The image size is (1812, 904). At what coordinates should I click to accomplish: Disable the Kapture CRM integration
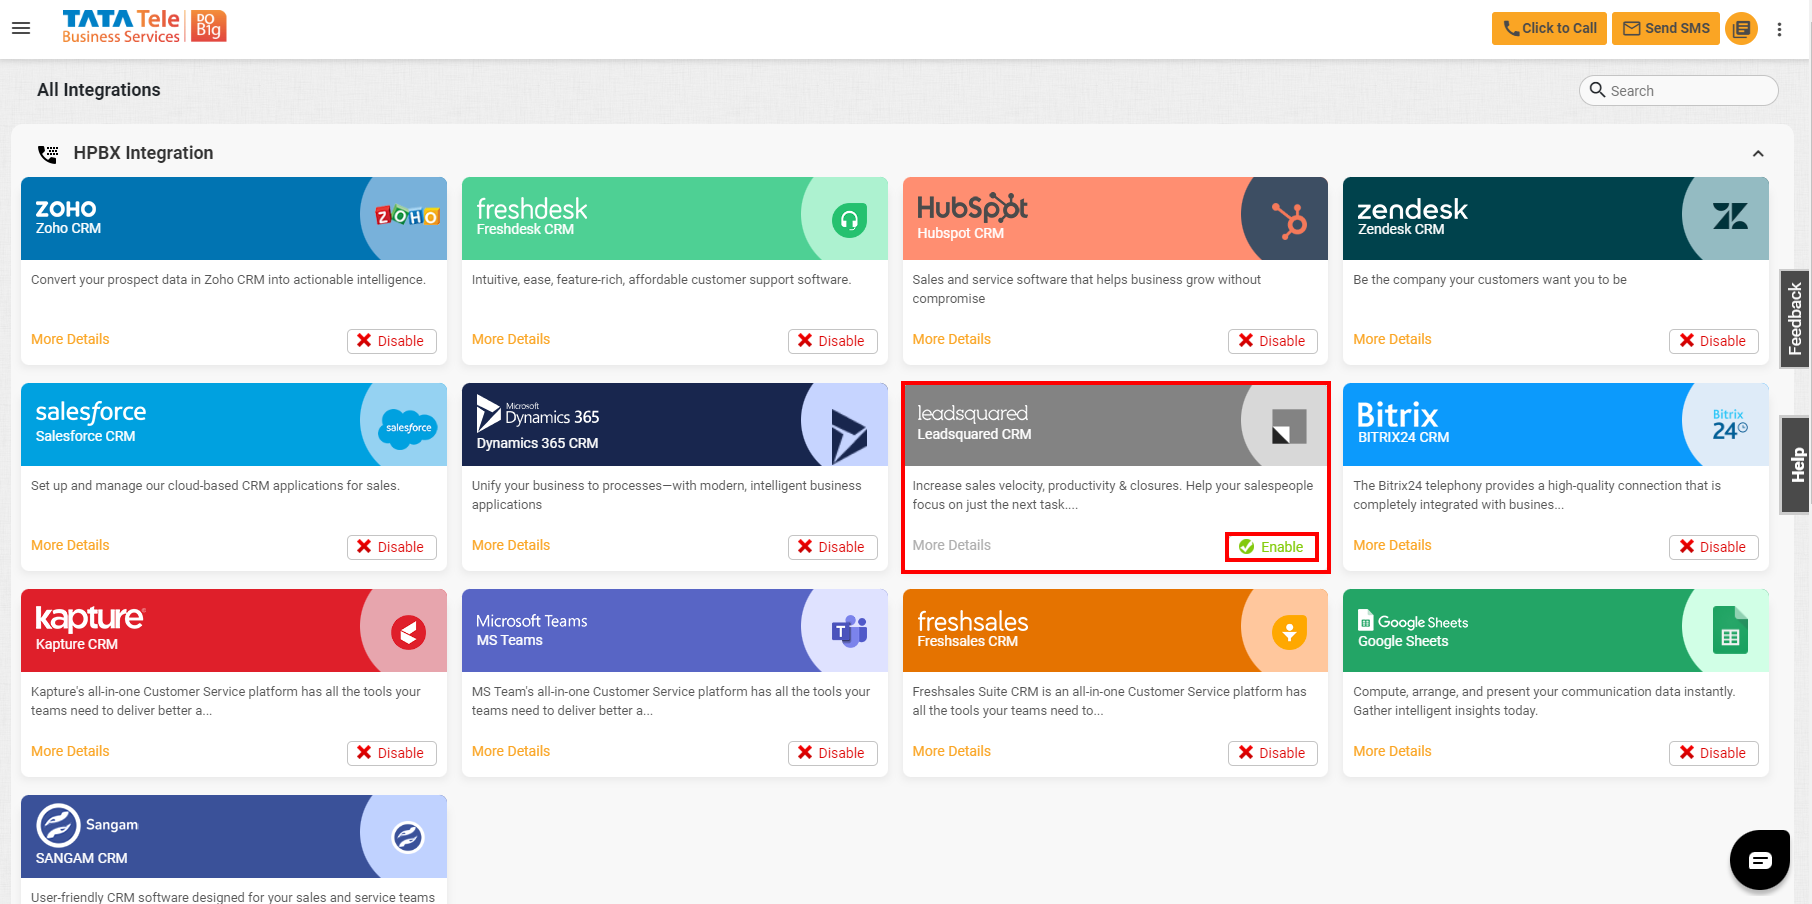(391, 753)
